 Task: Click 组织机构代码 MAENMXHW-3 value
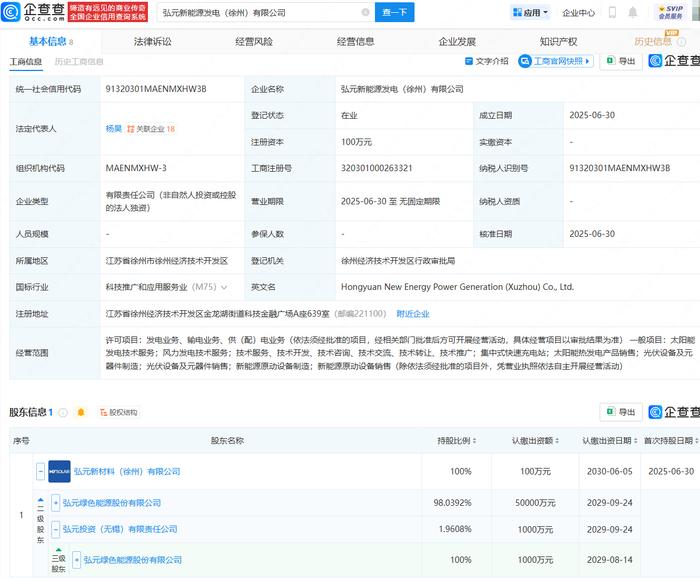pyautogui.click(x=136, y=168)
